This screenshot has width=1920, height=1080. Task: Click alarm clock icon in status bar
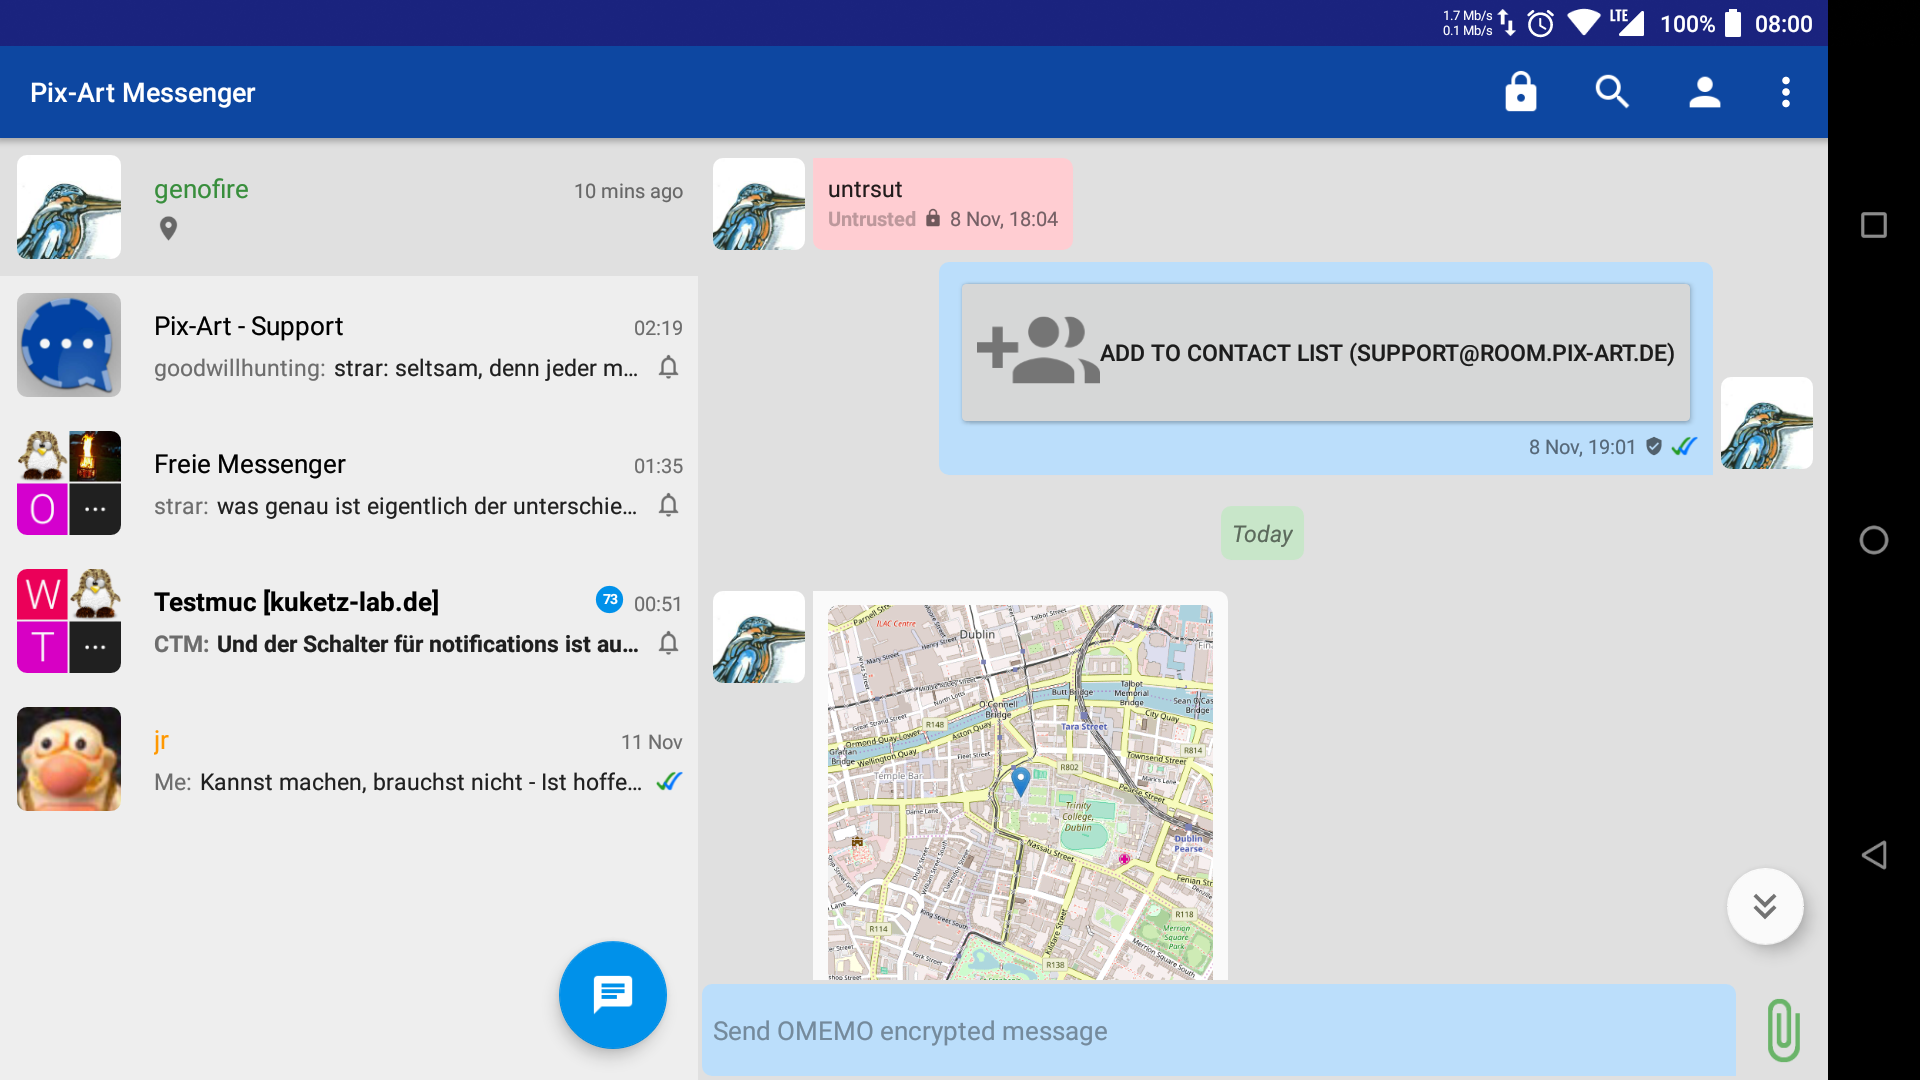click(x=1541, y=23)
